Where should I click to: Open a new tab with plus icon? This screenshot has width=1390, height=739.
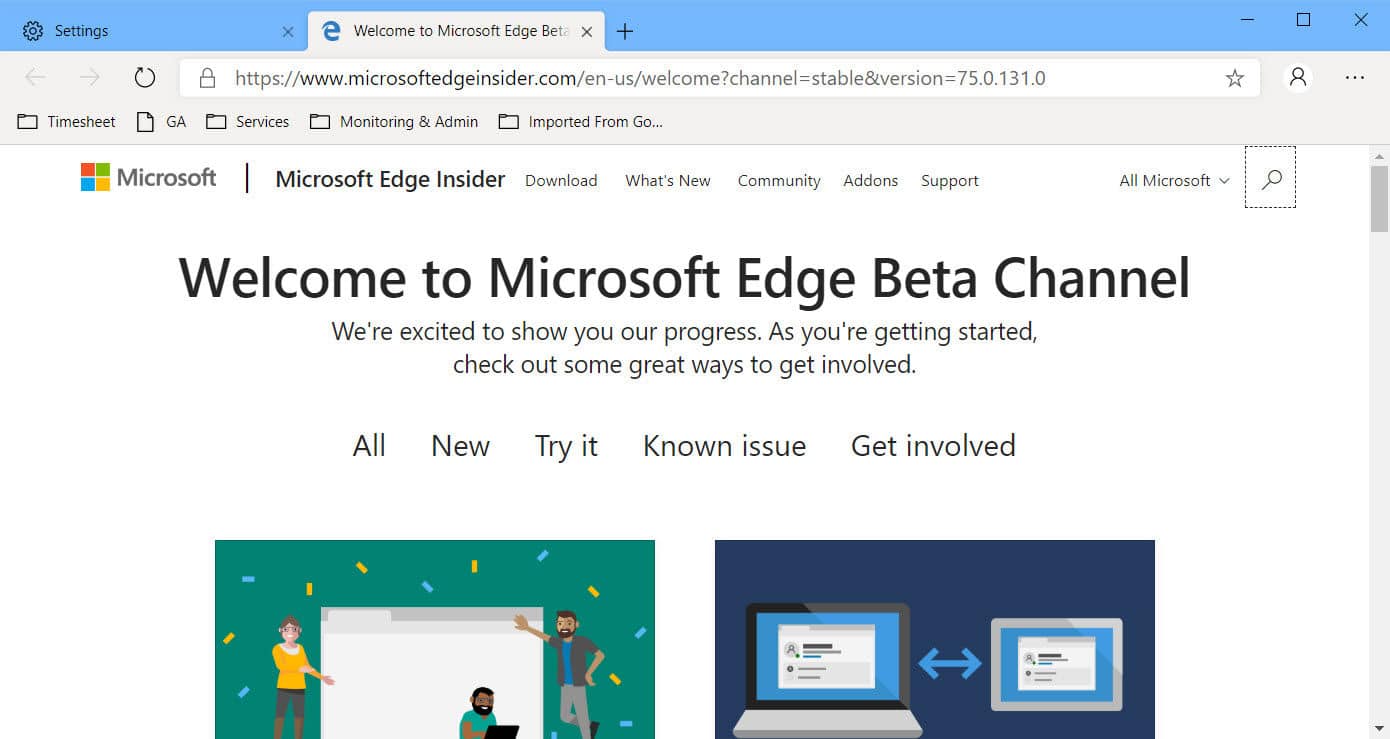coord(625,31)
